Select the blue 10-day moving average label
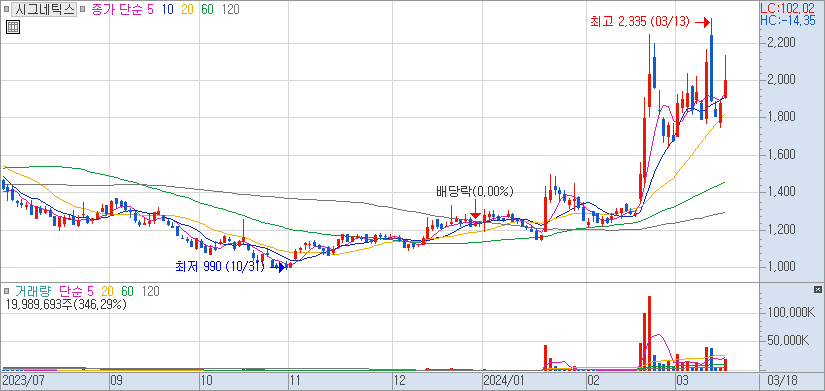 coord(169,9)
